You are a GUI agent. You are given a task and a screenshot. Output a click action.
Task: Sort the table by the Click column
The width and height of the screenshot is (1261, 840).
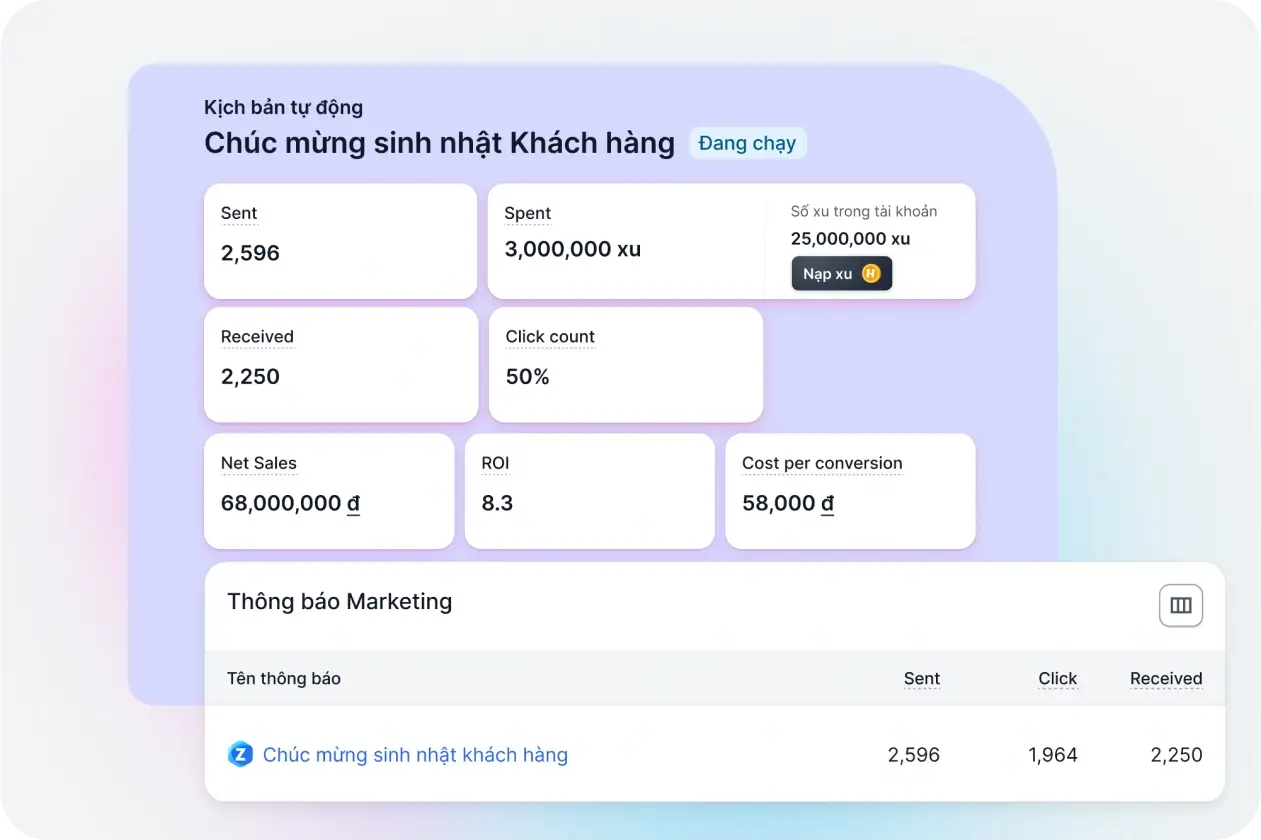(x=1057, y=678)
